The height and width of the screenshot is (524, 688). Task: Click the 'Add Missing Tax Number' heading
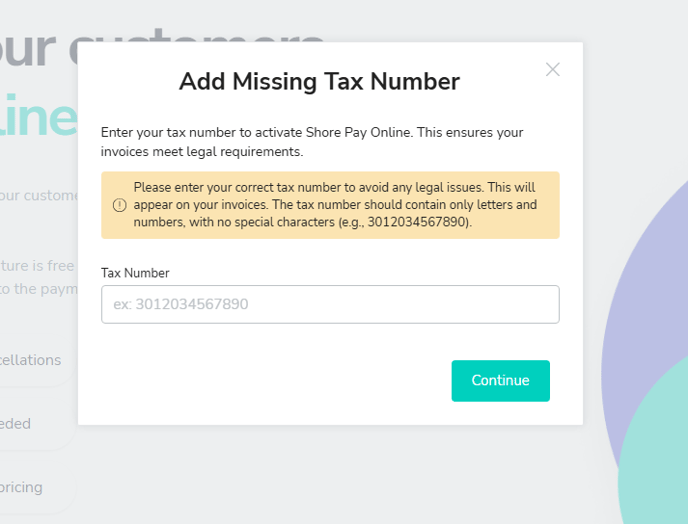(x=319, y=82)
